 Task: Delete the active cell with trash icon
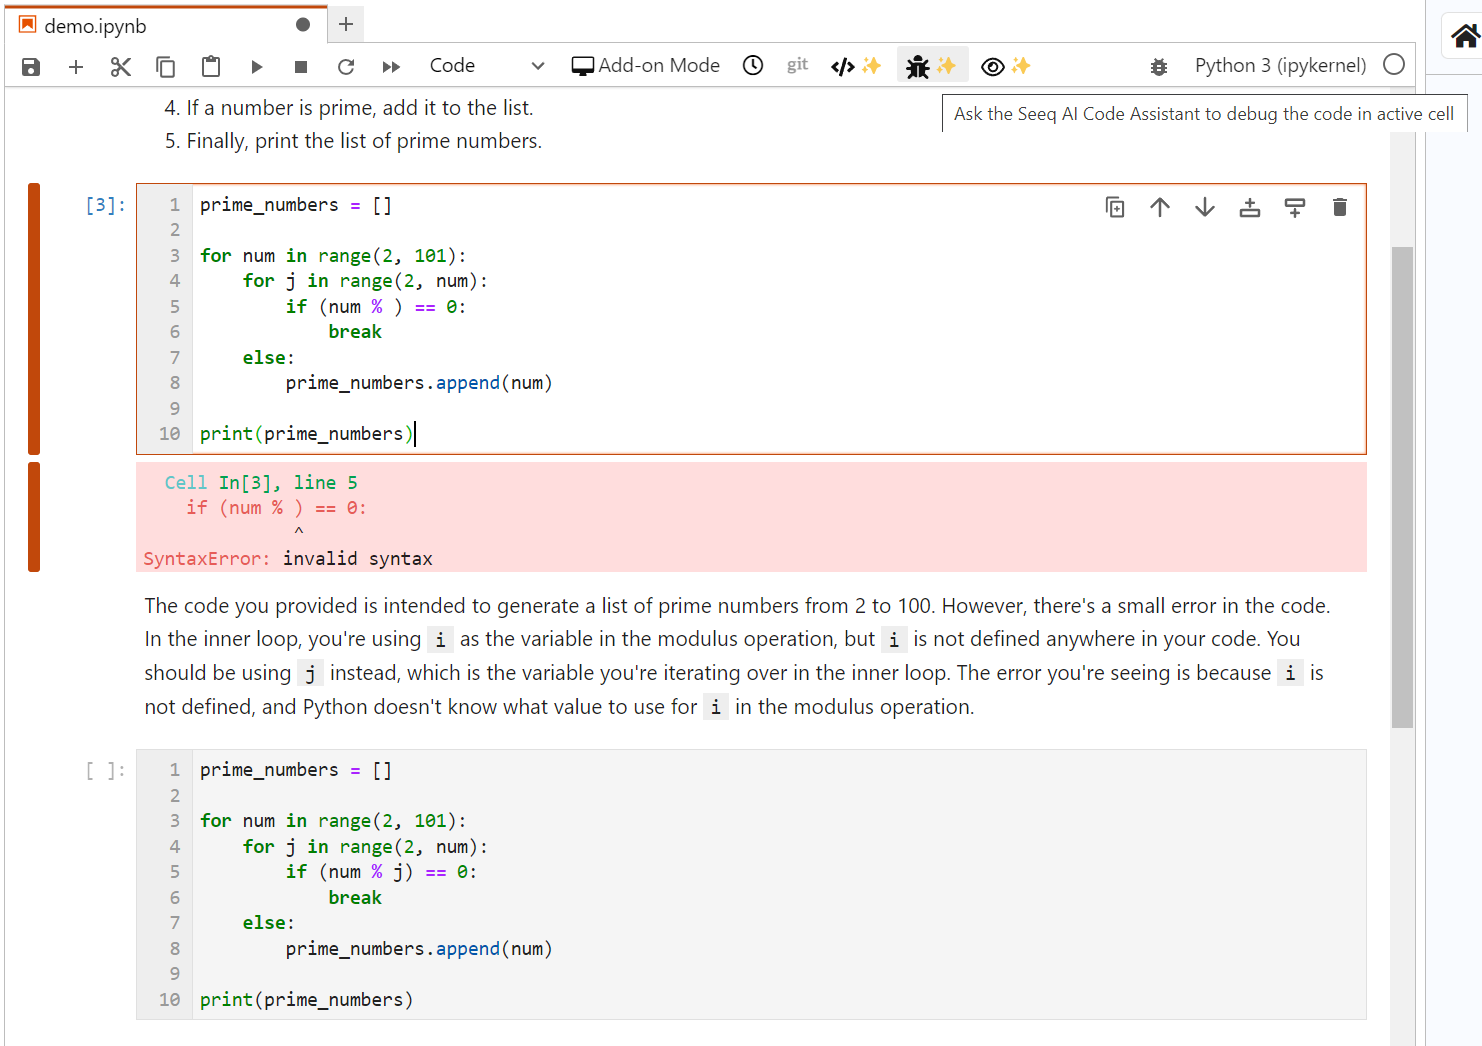click(1340, 207)
